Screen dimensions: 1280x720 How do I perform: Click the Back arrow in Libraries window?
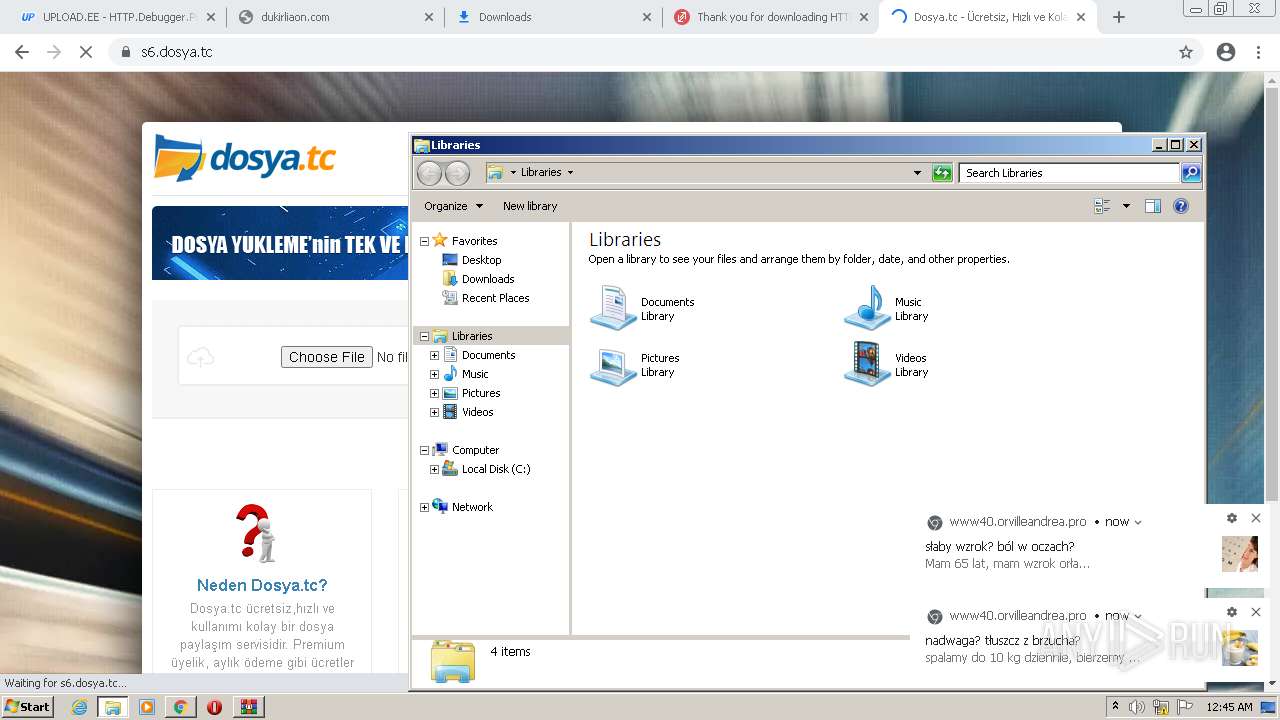429,173
